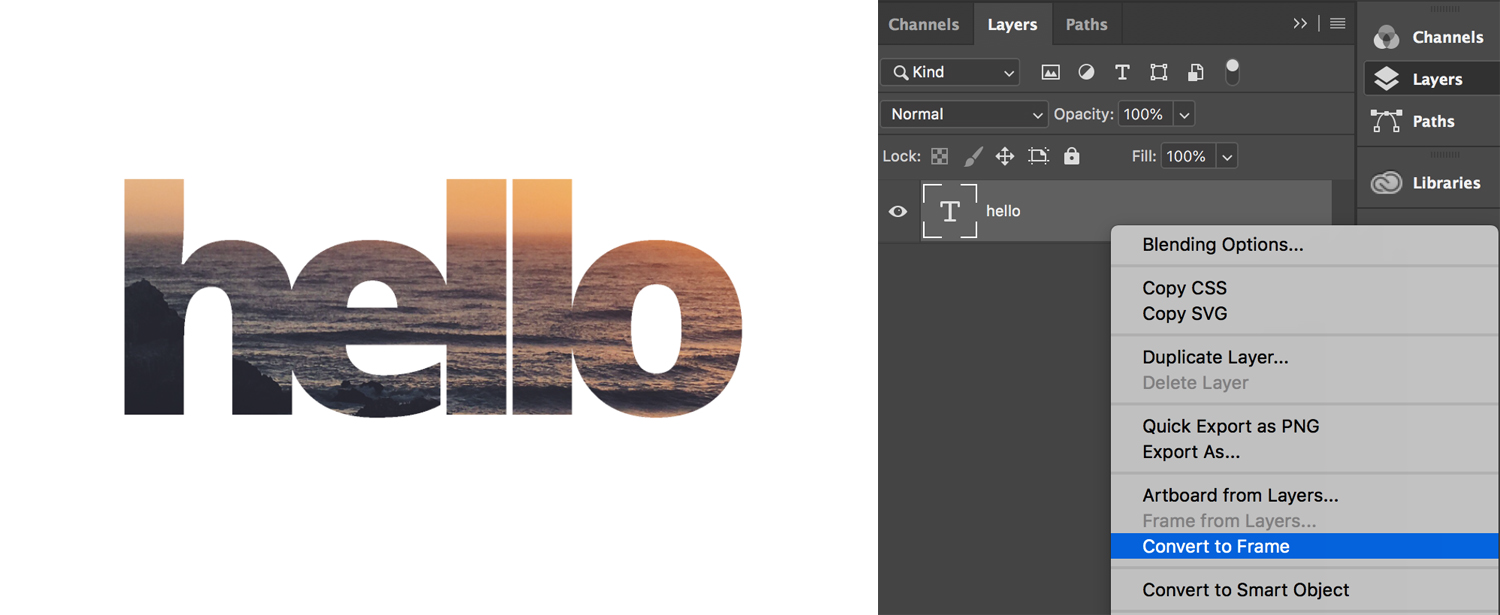Select the hello text layer thumbnail
The image size is (1500, 615).
[949, 211]
